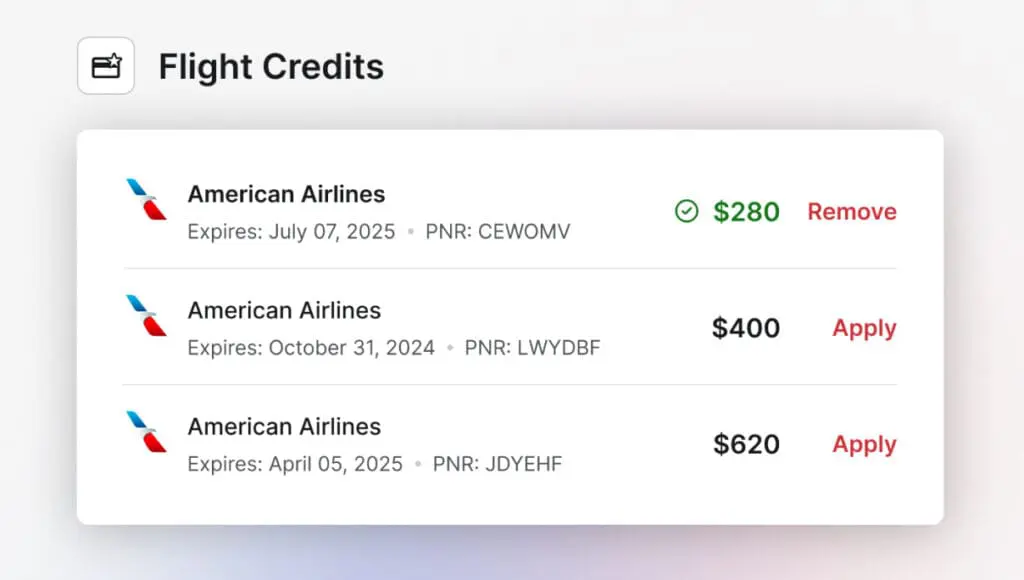Click the PNR: JDYEHF code
This screenshot has width=1024, height=580.
click(x=497, y=464)
